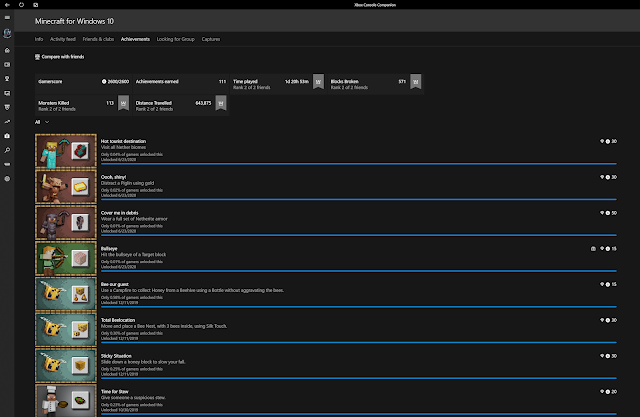Viewport: 640px width, 417px height.
Task: Click the Hot tourist destination progress bar
Action: coord(359,164)
